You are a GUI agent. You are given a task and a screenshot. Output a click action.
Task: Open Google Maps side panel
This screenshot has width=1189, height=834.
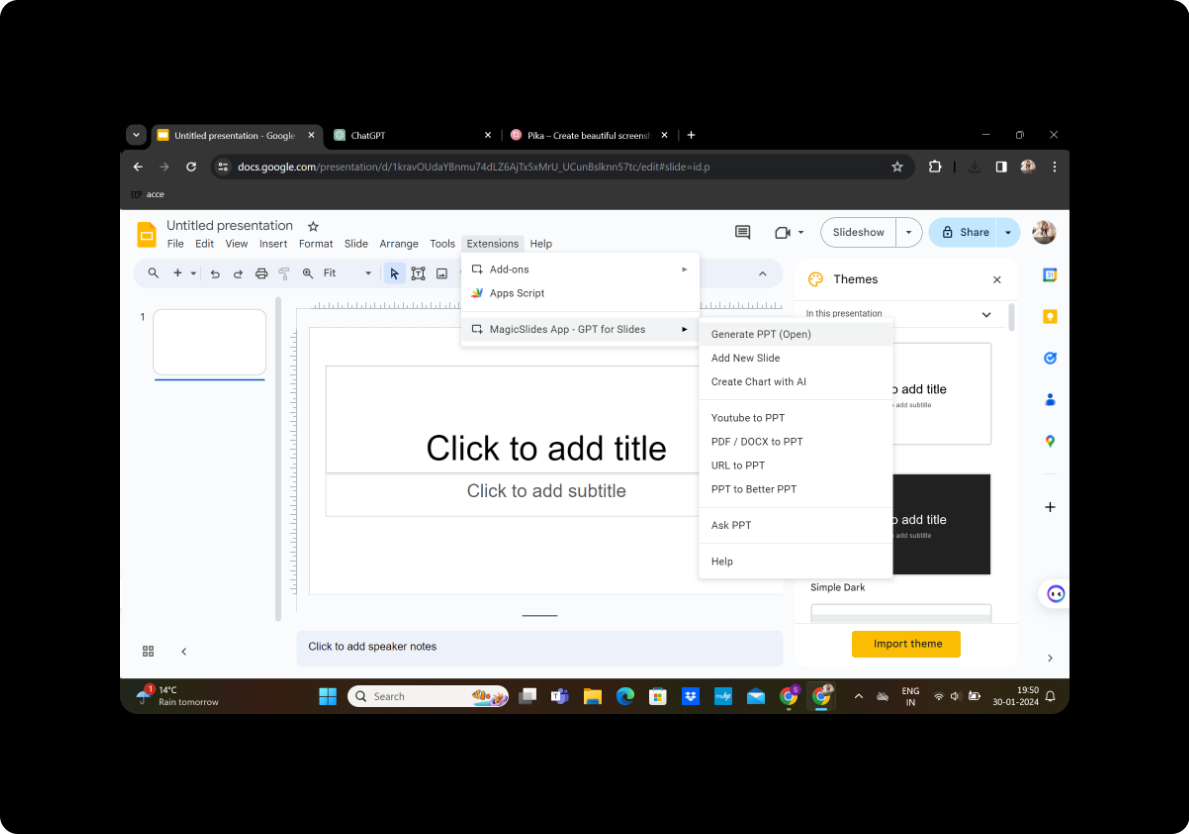[1050, 441]
